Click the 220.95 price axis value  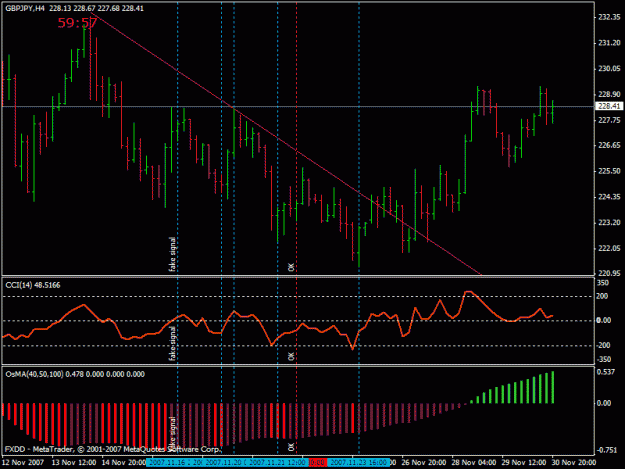609,273
